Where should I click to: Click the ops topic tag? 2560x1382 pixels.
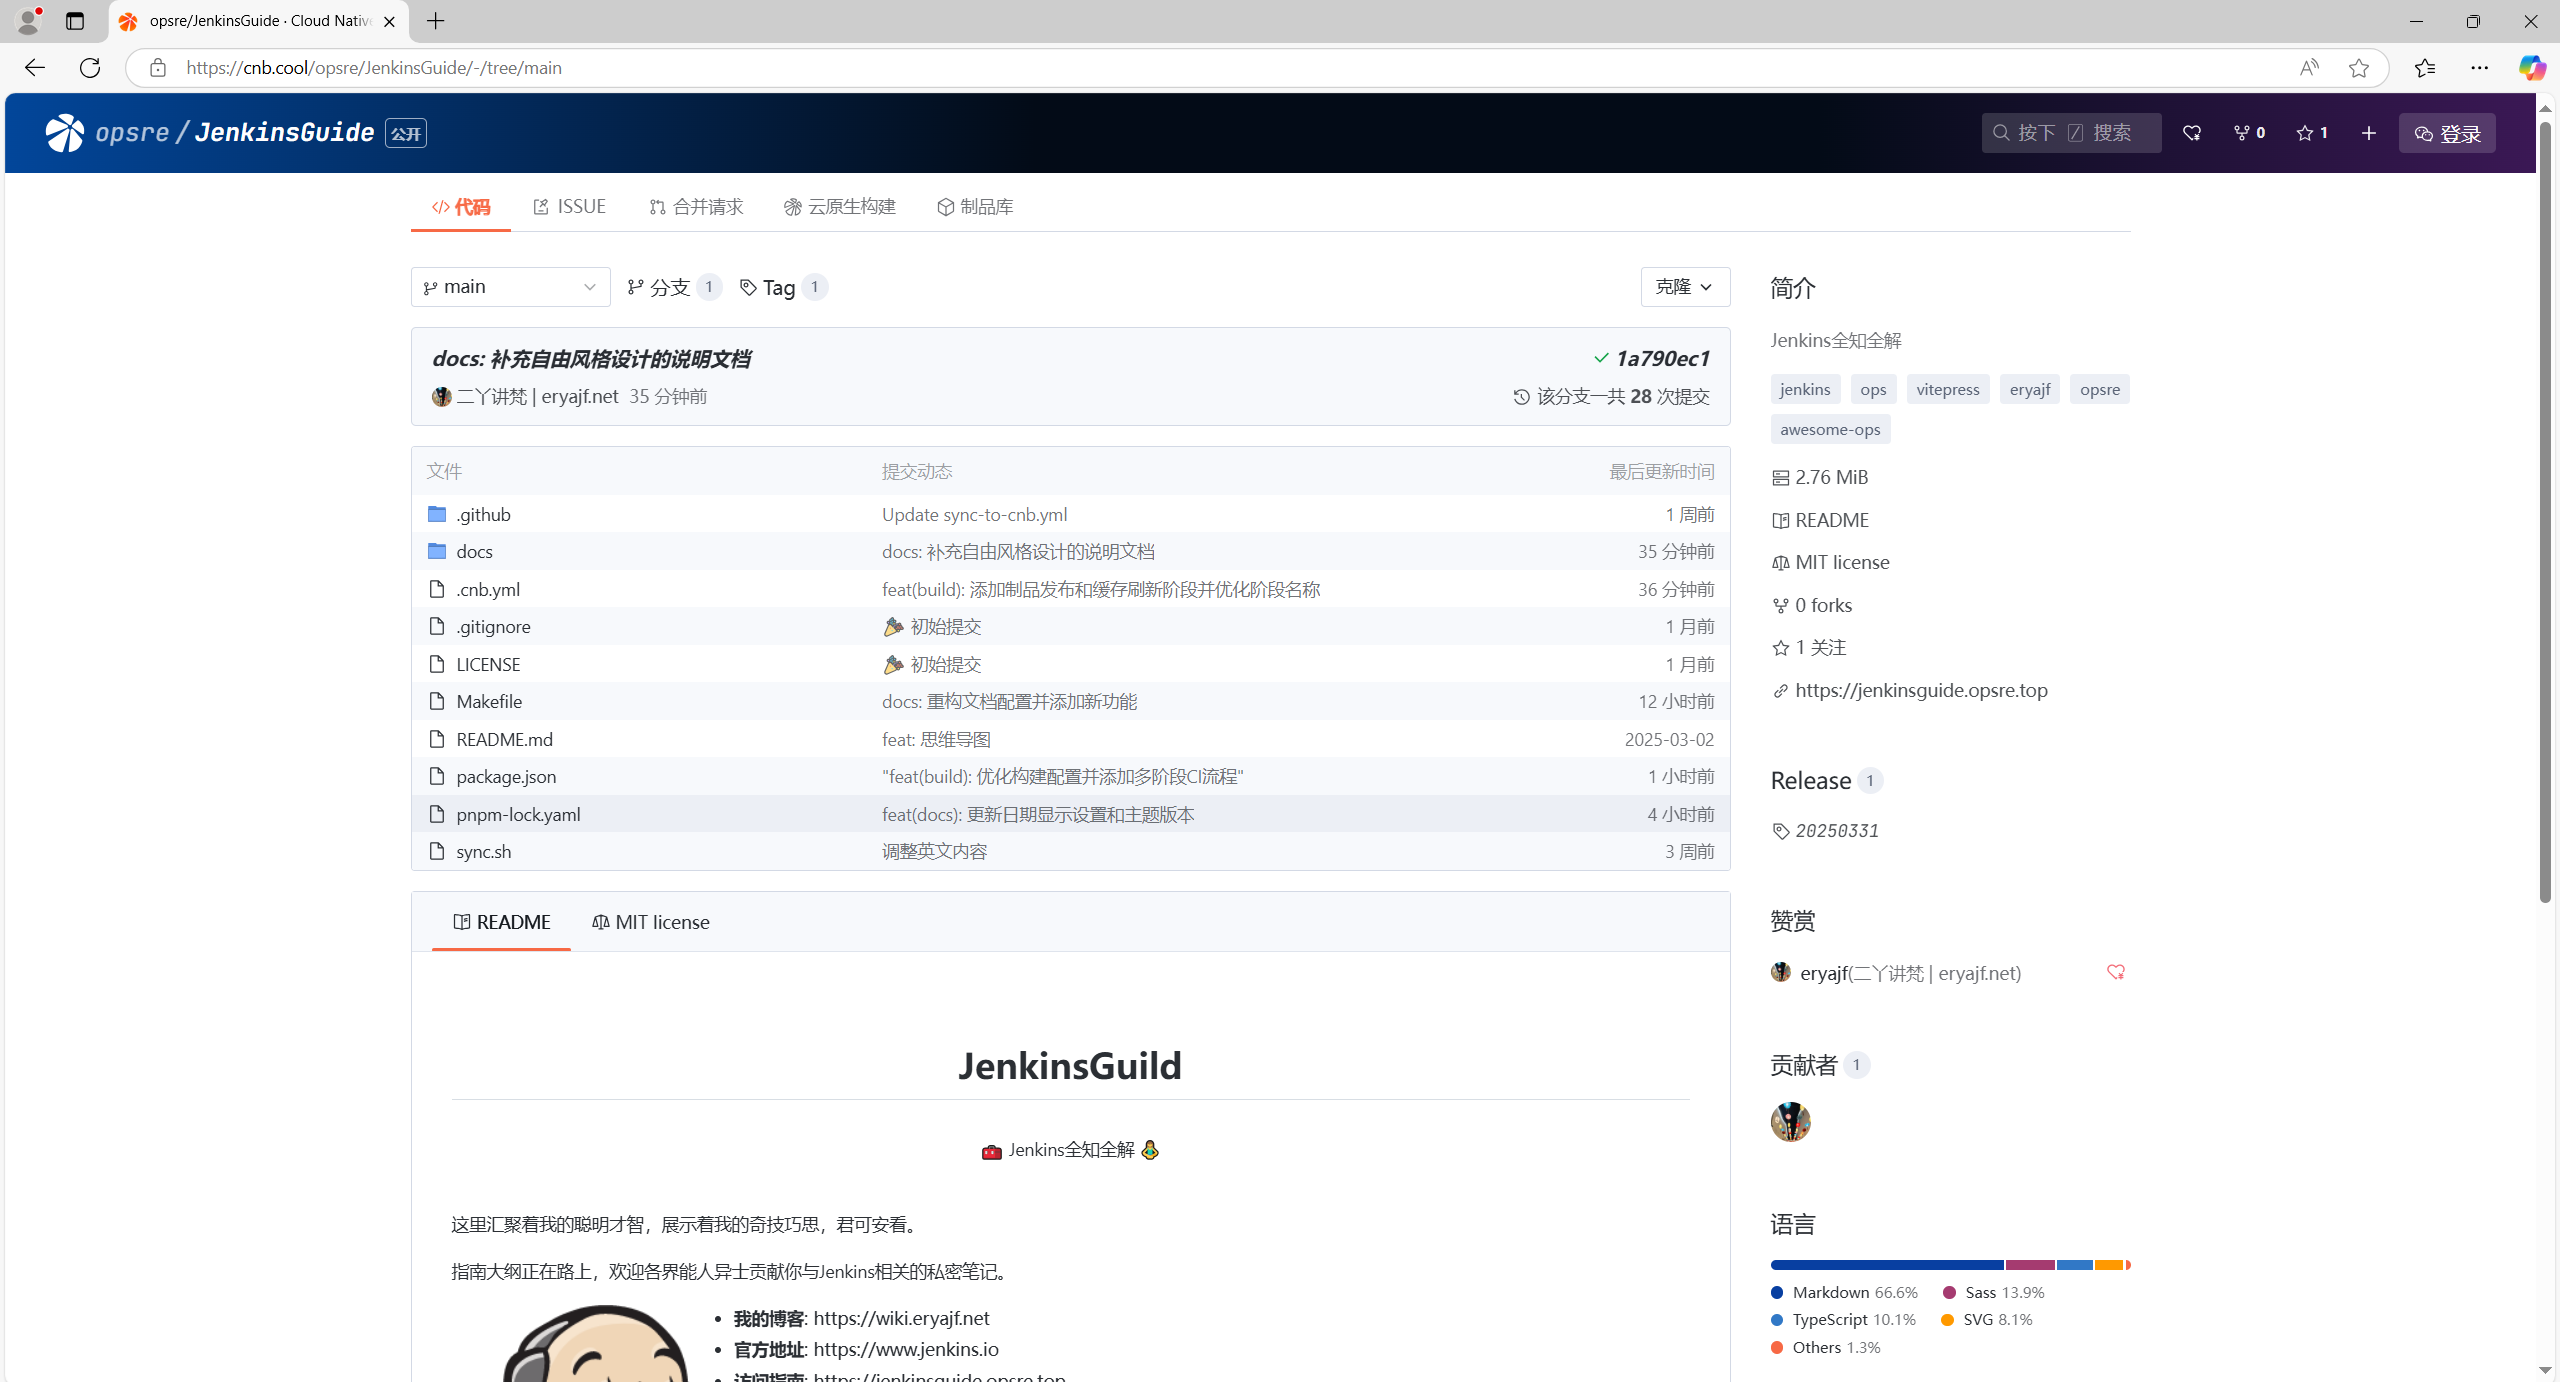click(1873, 389)
